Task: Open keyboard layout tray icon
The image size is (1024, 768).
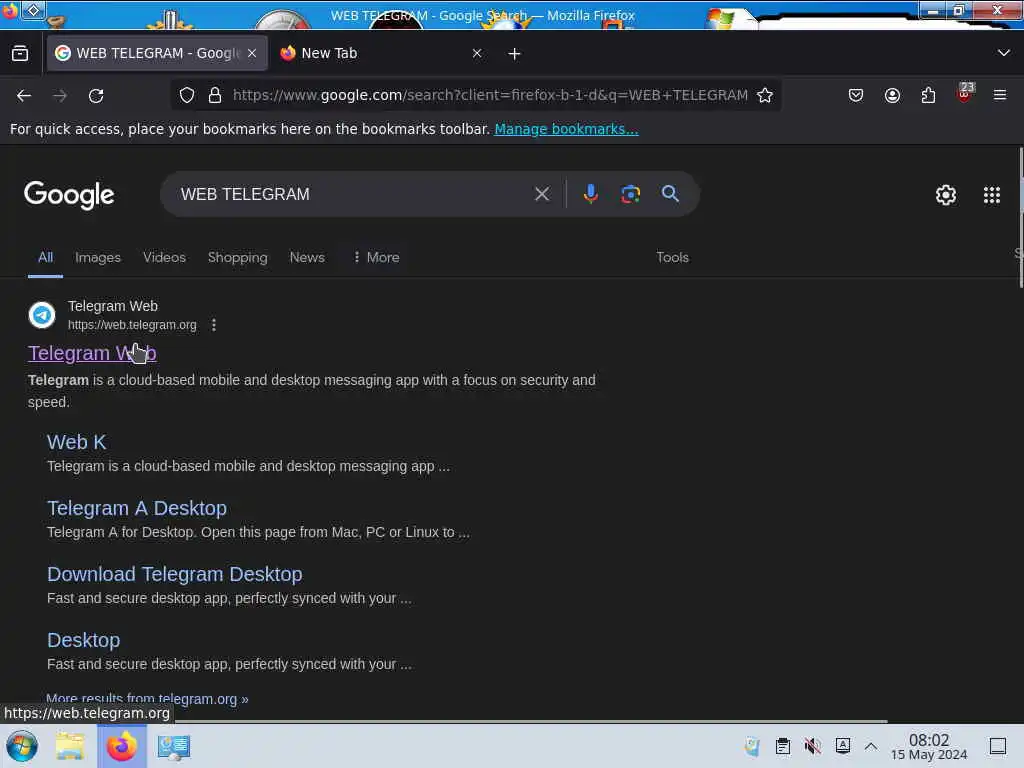Action: point(842,746)
